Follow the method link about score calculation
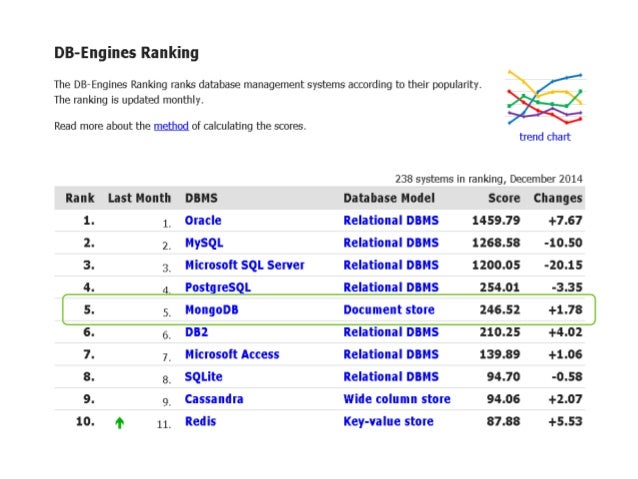638x479 pixels. pyautogui.click(x=171, y=126)
